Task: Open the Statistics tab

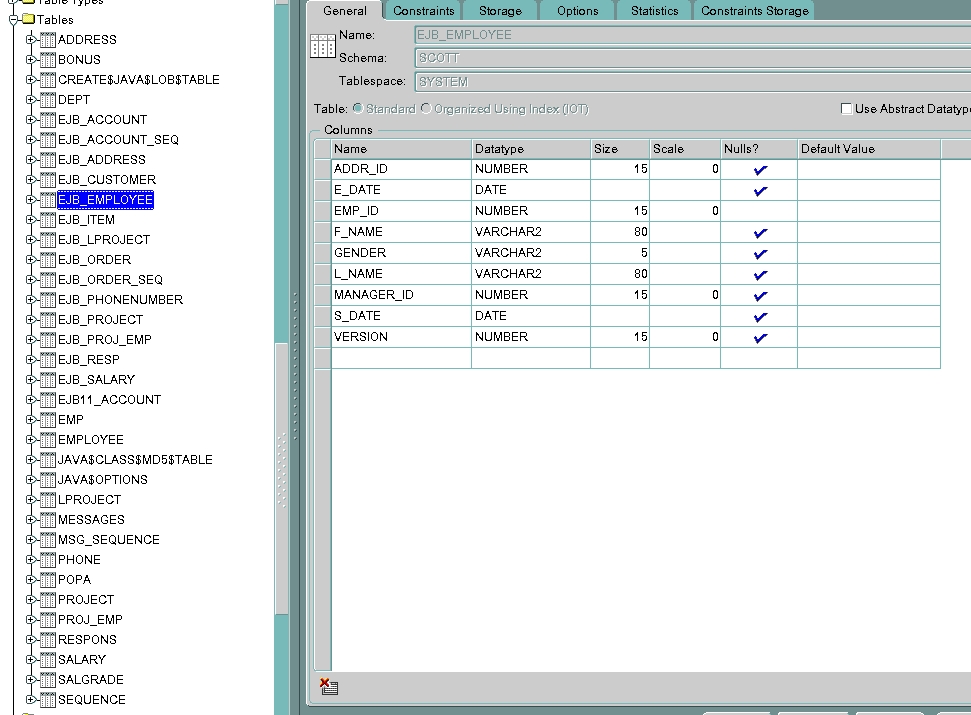Action: click(x=655, y=11)
